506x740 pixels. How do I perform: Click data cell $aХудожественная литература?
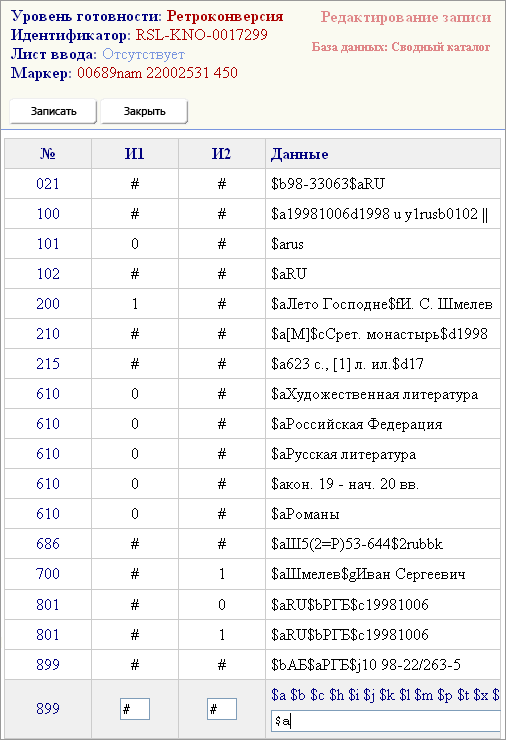pos(383,394)
